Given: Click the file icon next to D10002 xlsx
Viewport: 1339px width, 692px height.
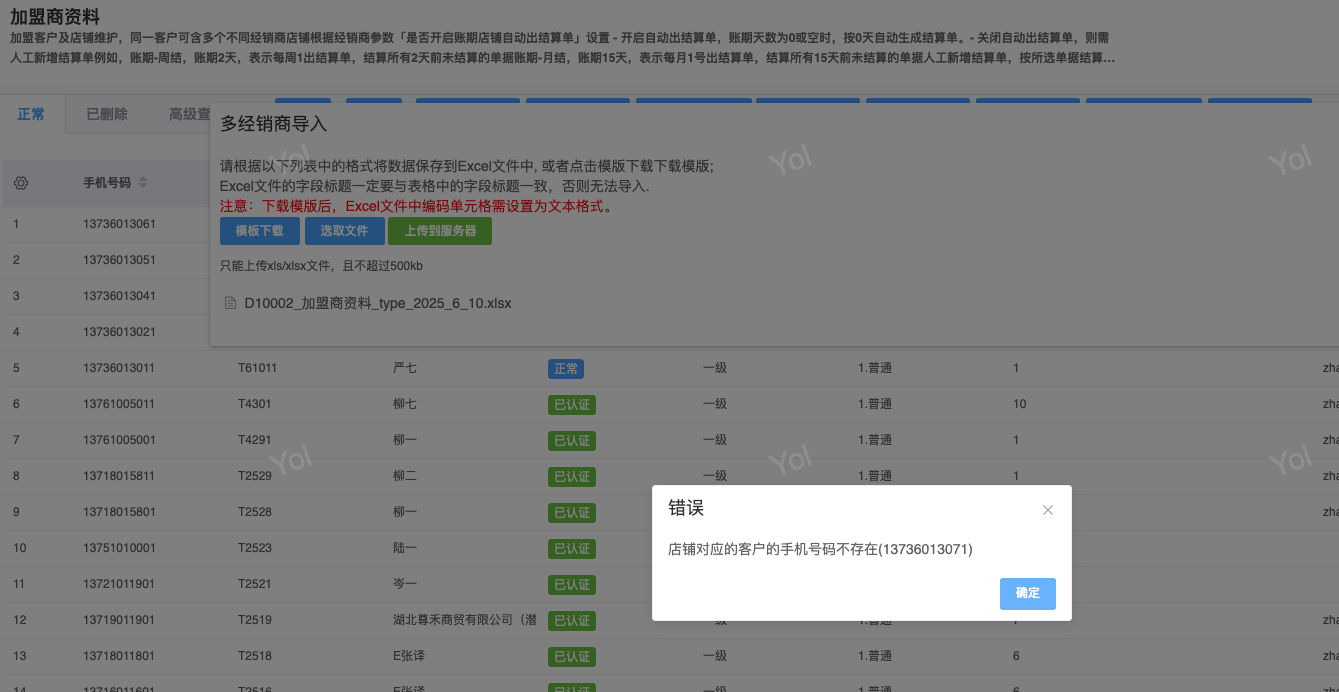Looking at the screenshot, I should click(231, 303).
